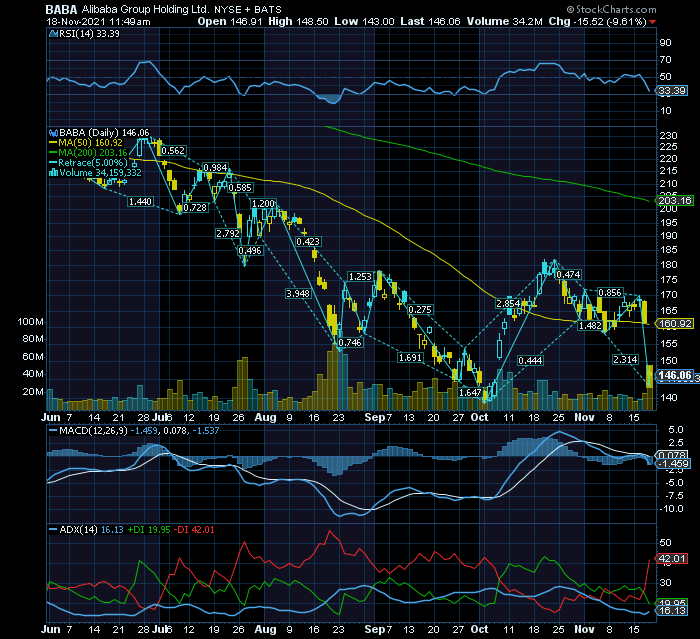Click the 0.984 retracement label

pos(215,167)
